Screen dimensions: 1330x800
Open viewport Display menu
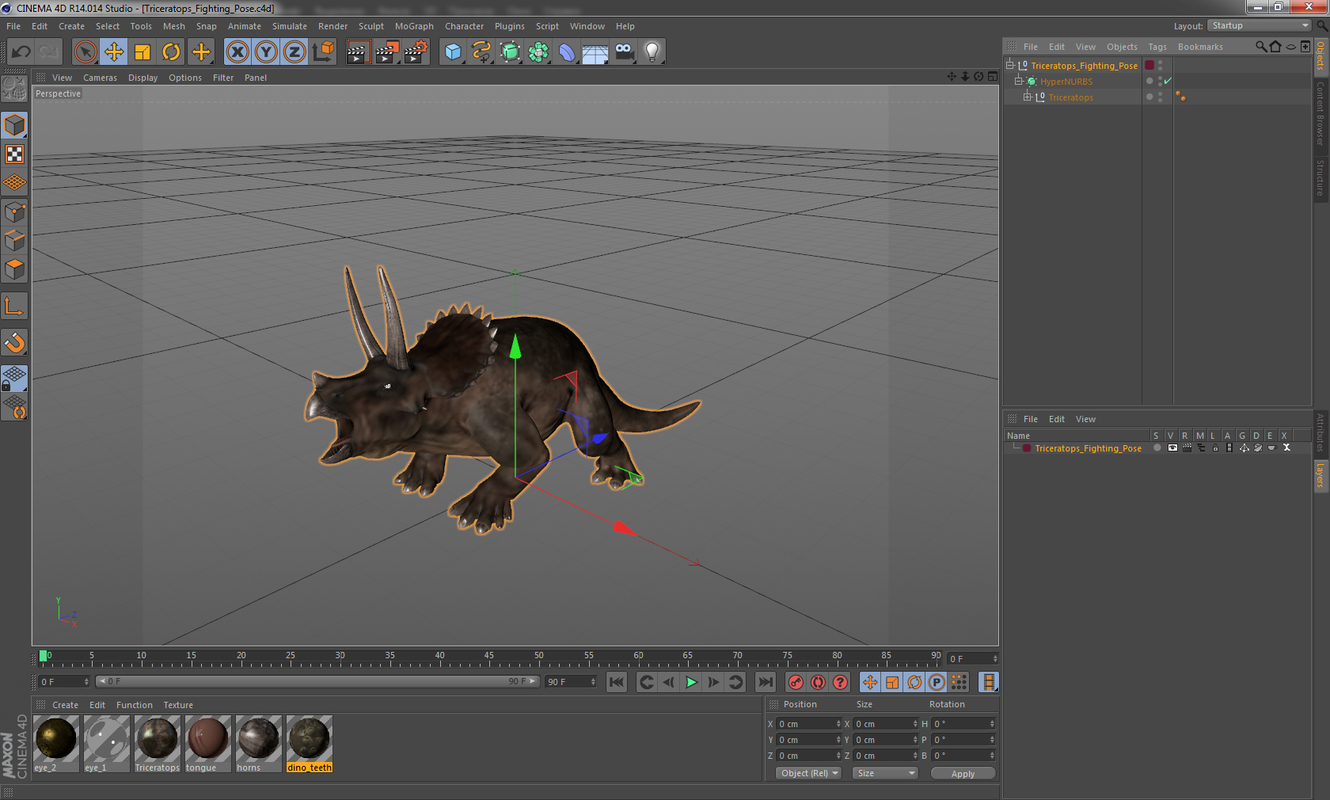coord(143,77)
